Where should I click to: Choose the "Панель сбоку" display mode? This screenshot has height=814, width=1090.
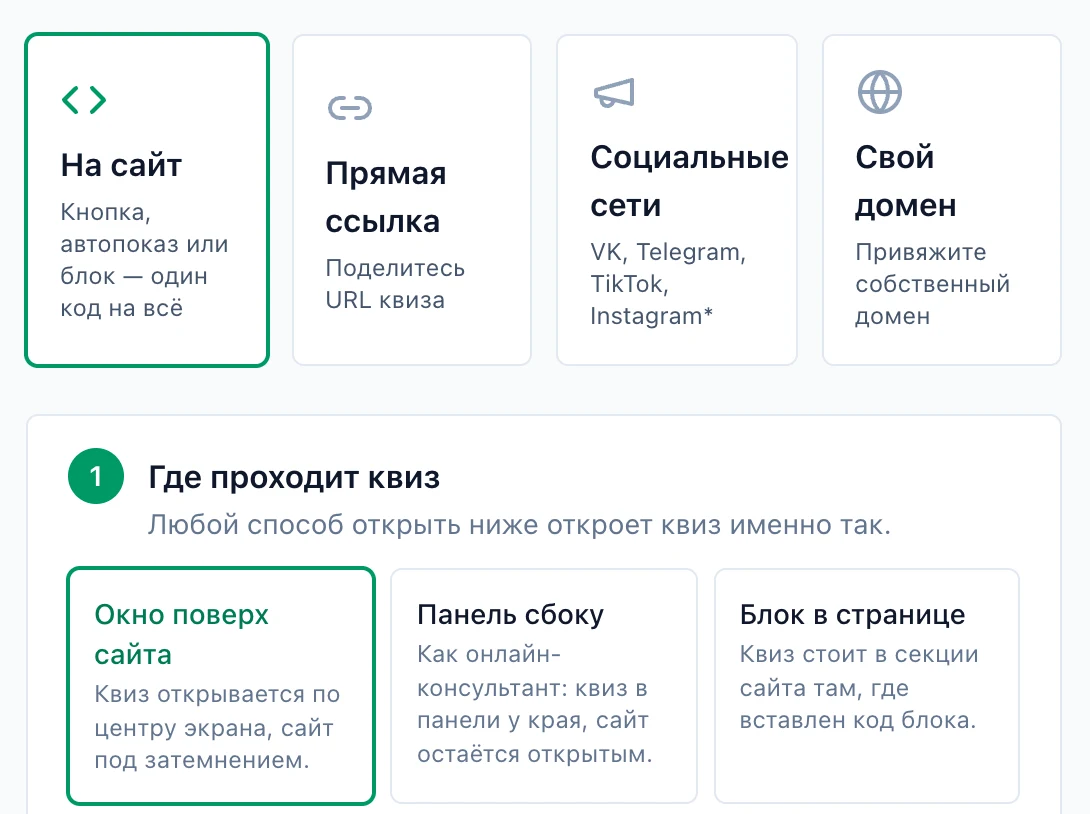[544, 686]
